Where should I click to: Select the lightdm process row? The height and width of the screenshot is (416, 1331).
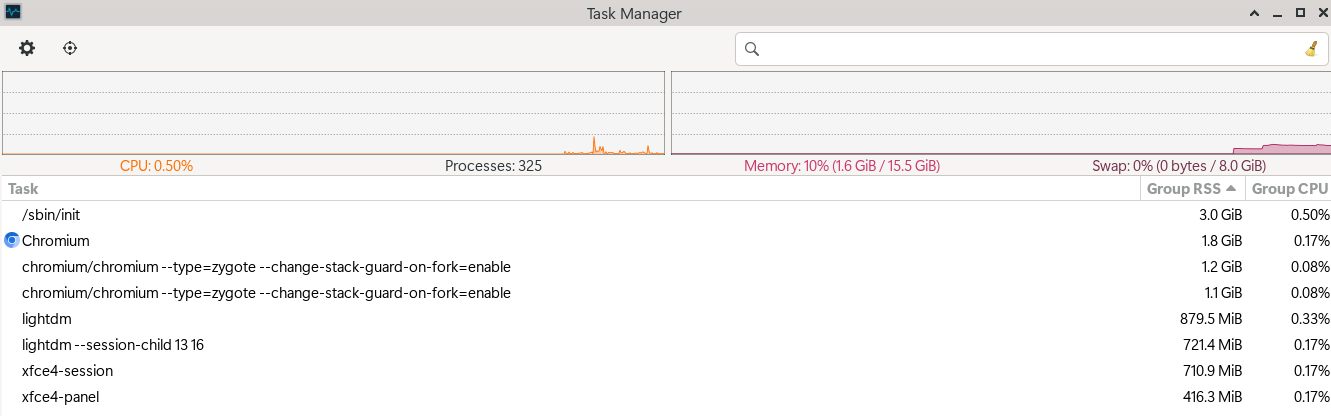[x=666, y=319]
